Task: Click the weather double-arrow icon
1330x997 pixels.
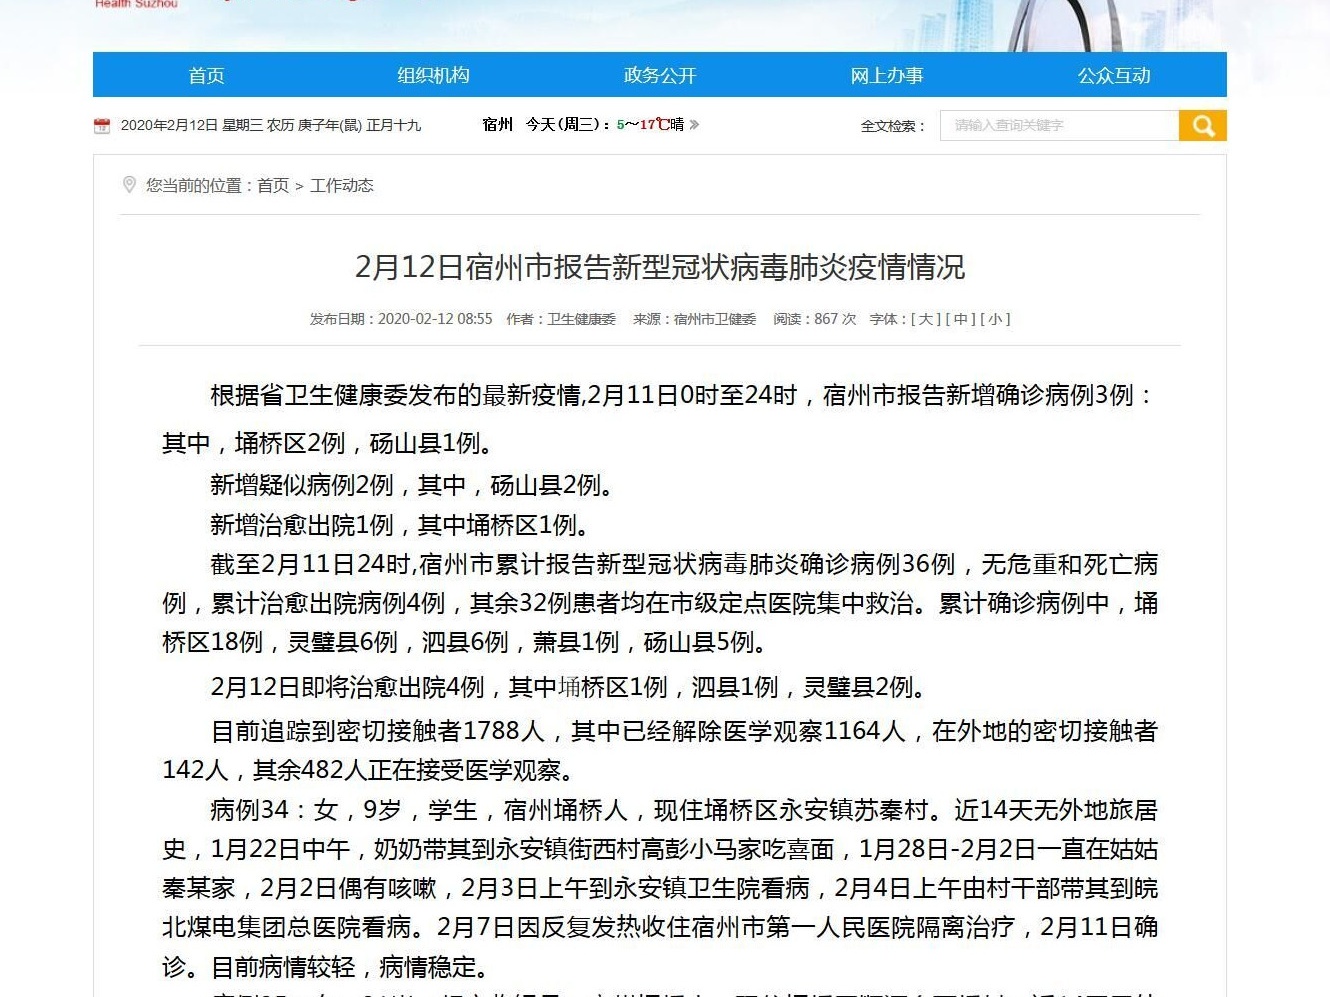Action: [x=694, y=124]
